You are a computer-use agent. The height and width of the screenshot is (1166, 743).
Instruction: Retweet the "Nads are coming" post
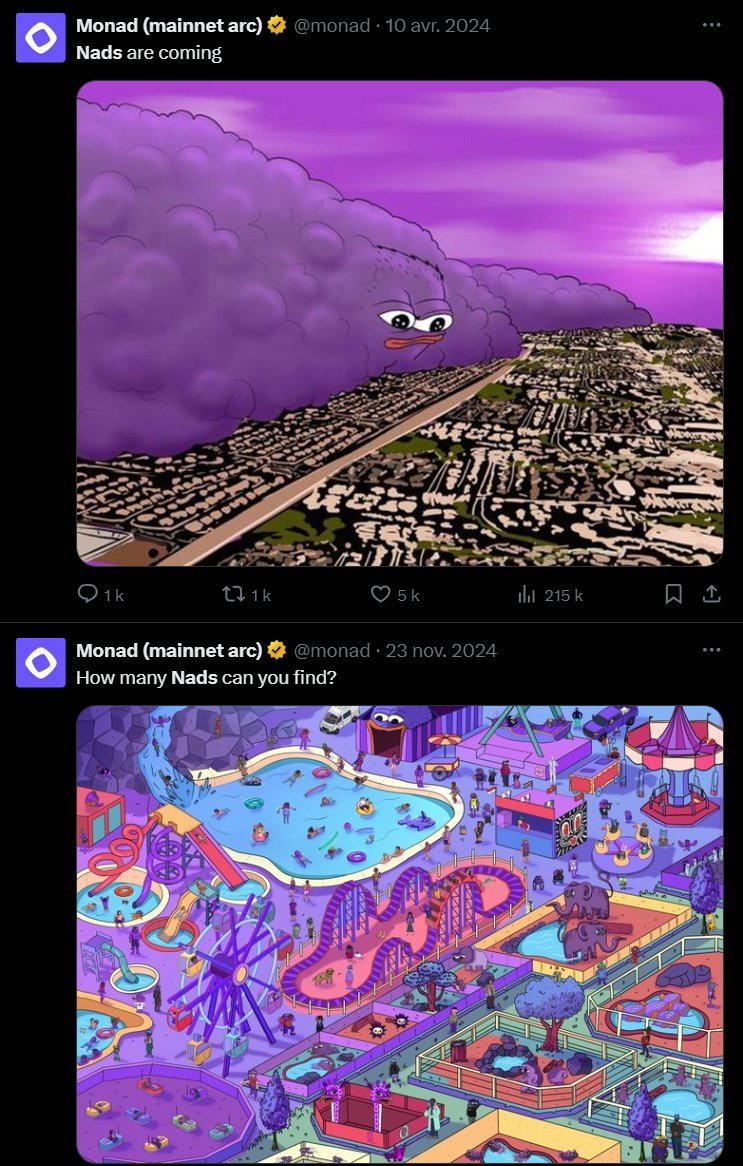pyautogui.click(x=233, y=593)
